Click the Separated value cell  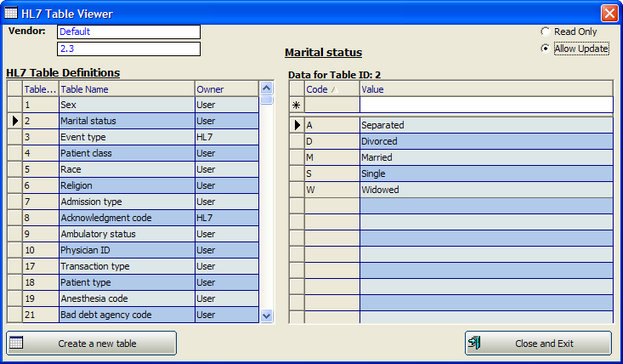486,125
